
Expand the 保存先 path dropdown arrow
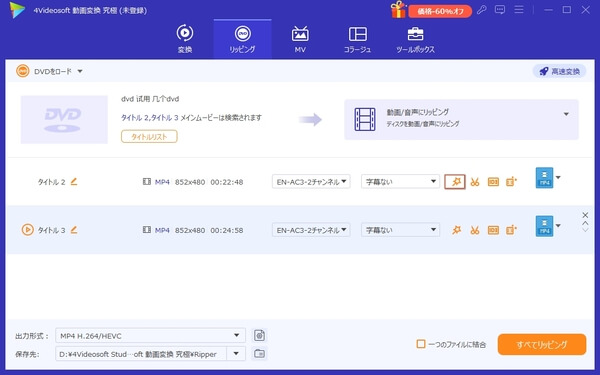[236, 354]
